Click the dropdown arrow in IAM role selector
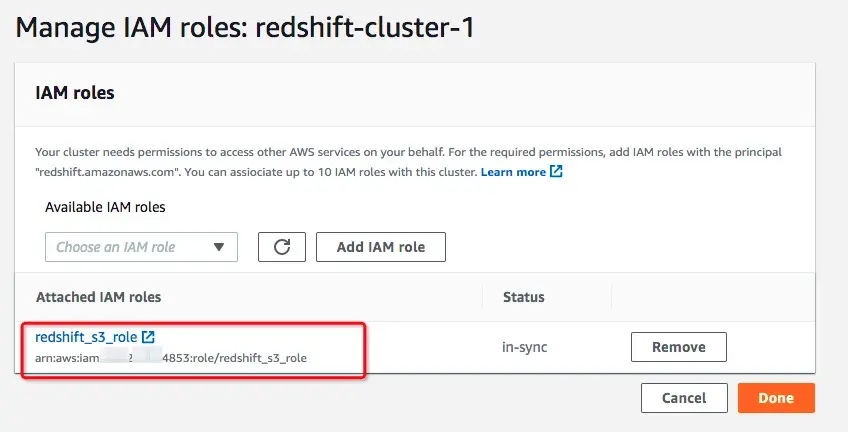Screen dimensions: 848x432 point(219,247)
